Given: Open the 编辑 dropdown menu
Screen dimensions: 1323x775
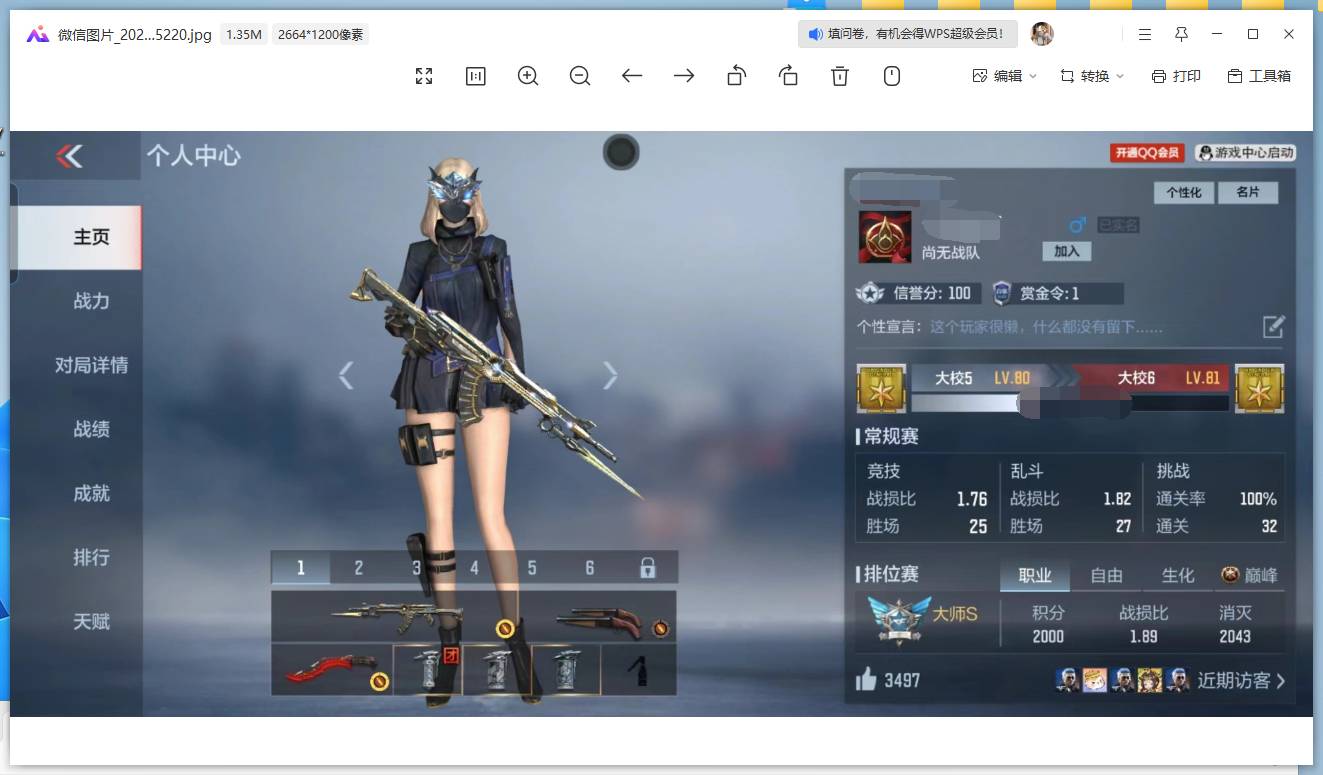Looking at the screenshot, I should pos(1005,76).
